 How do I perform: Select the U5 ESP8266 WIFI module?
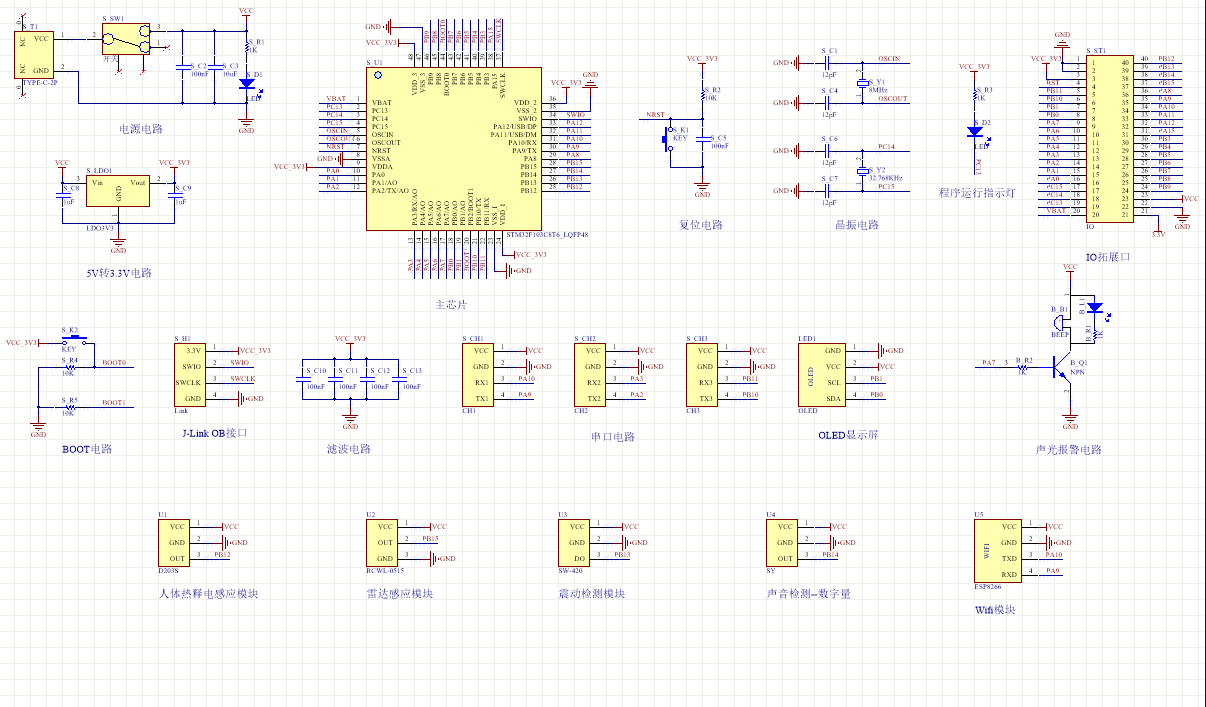996,550
